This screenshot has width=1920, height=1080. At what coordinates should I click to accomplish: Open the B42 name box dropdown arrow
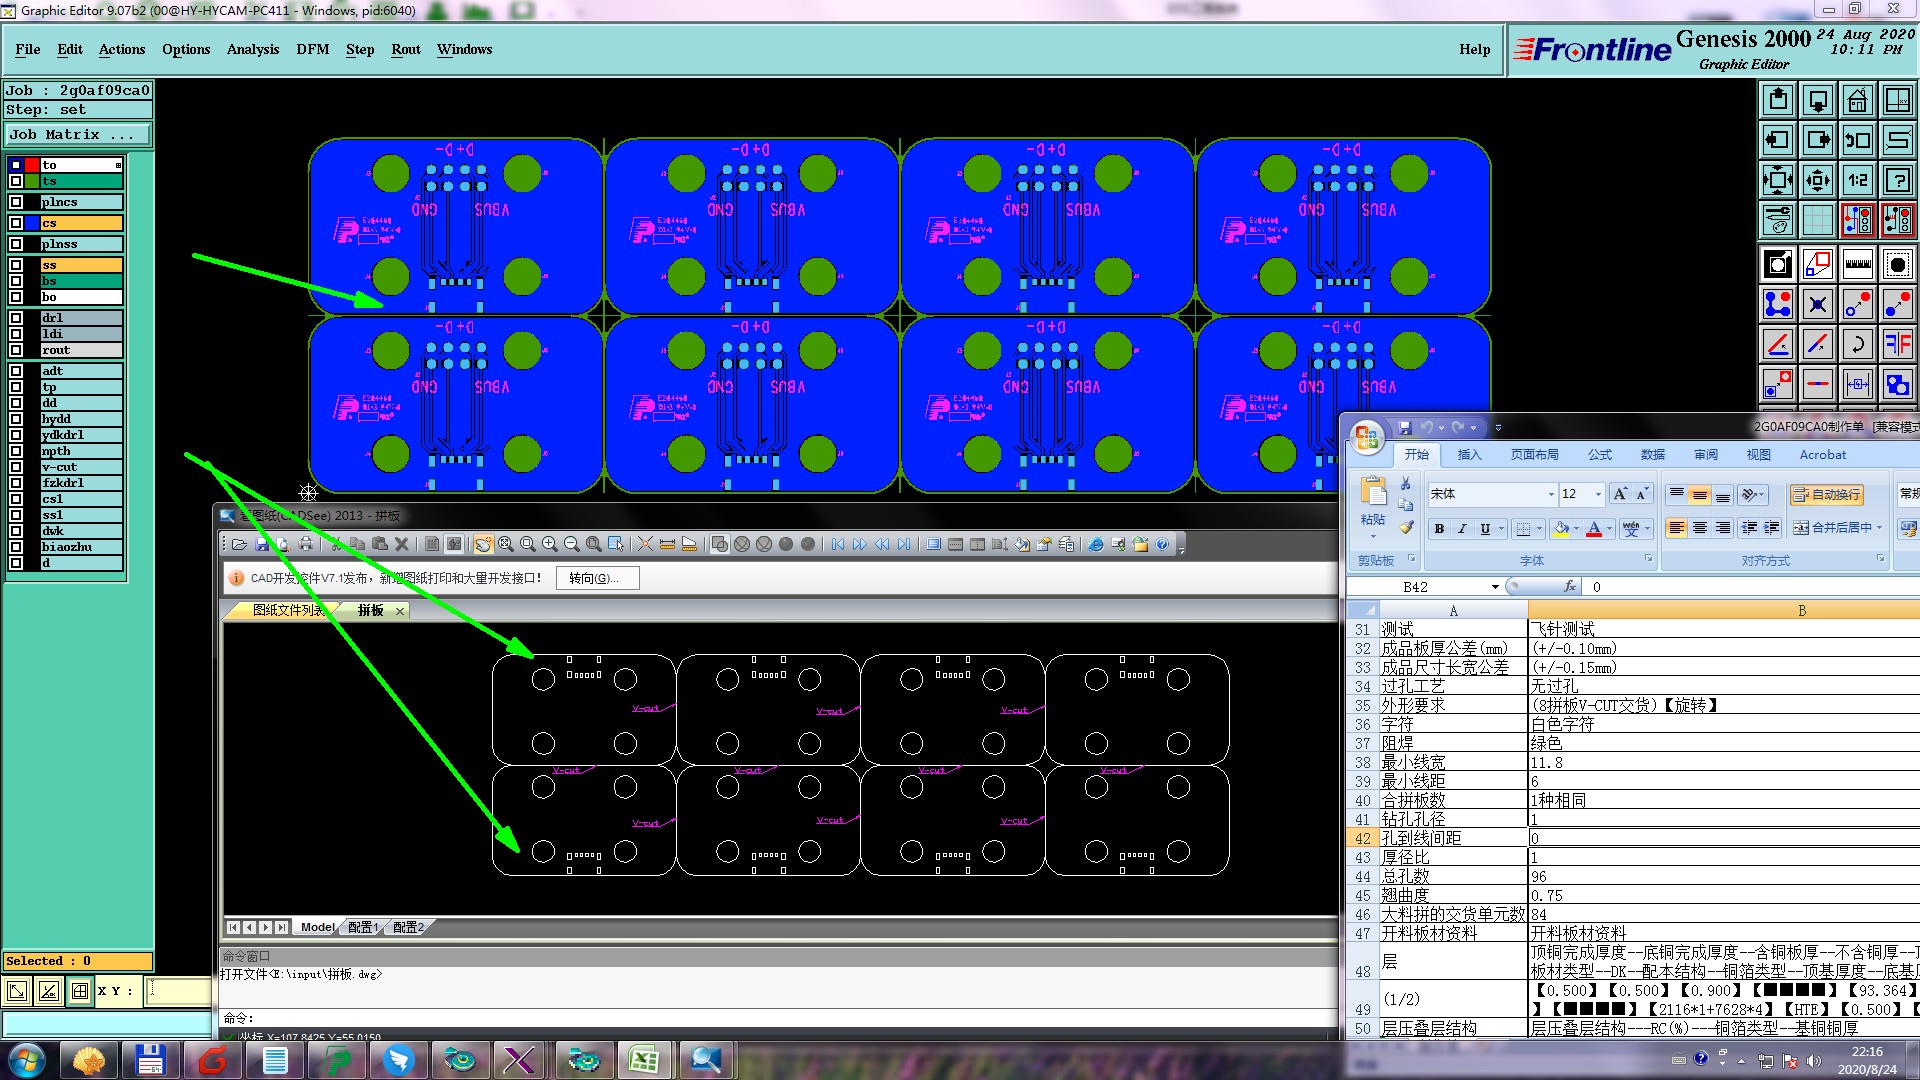[1495, 587]
